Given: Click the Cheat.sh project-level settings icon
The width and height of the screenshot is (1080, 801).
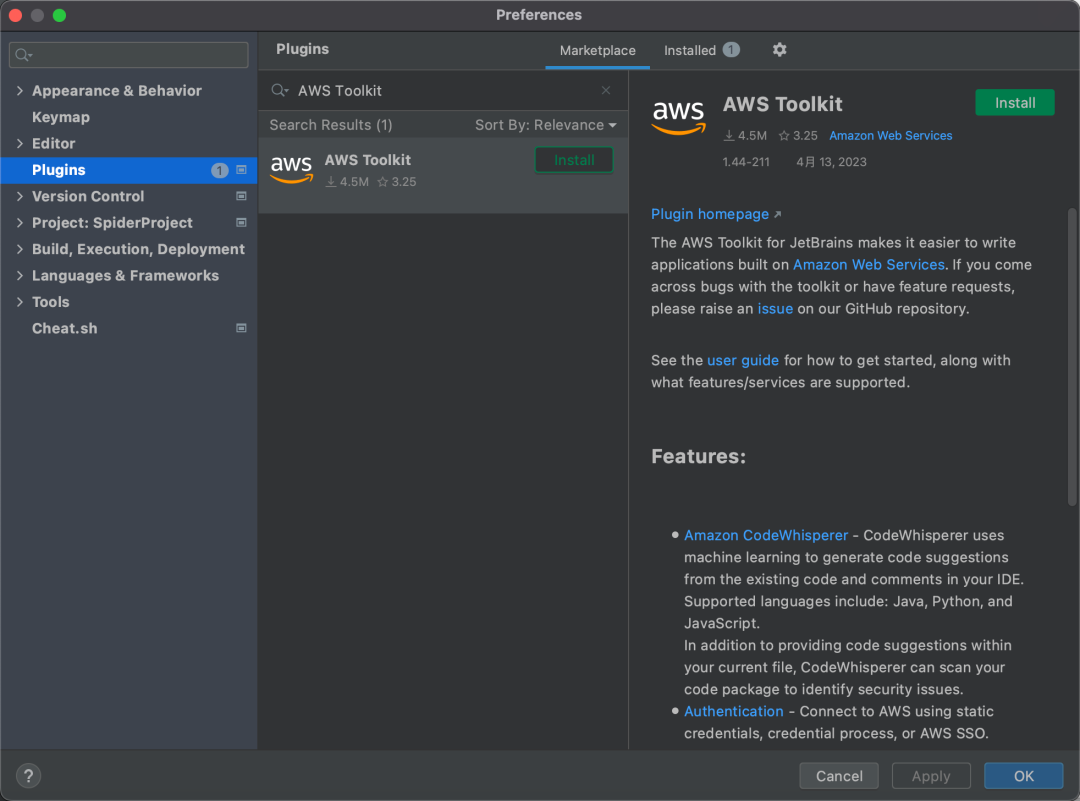Looking at the screenshot, I should [x=241, y=328].
